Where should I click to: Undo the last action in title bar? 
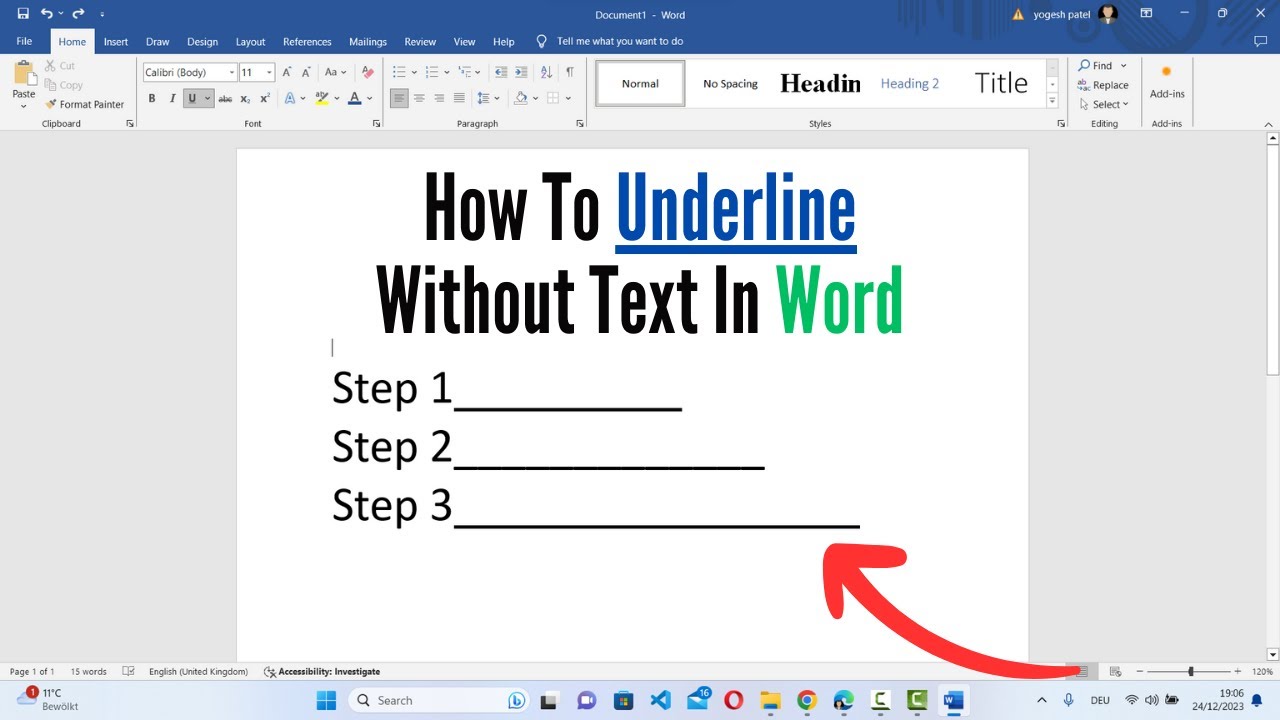(46, 14)
